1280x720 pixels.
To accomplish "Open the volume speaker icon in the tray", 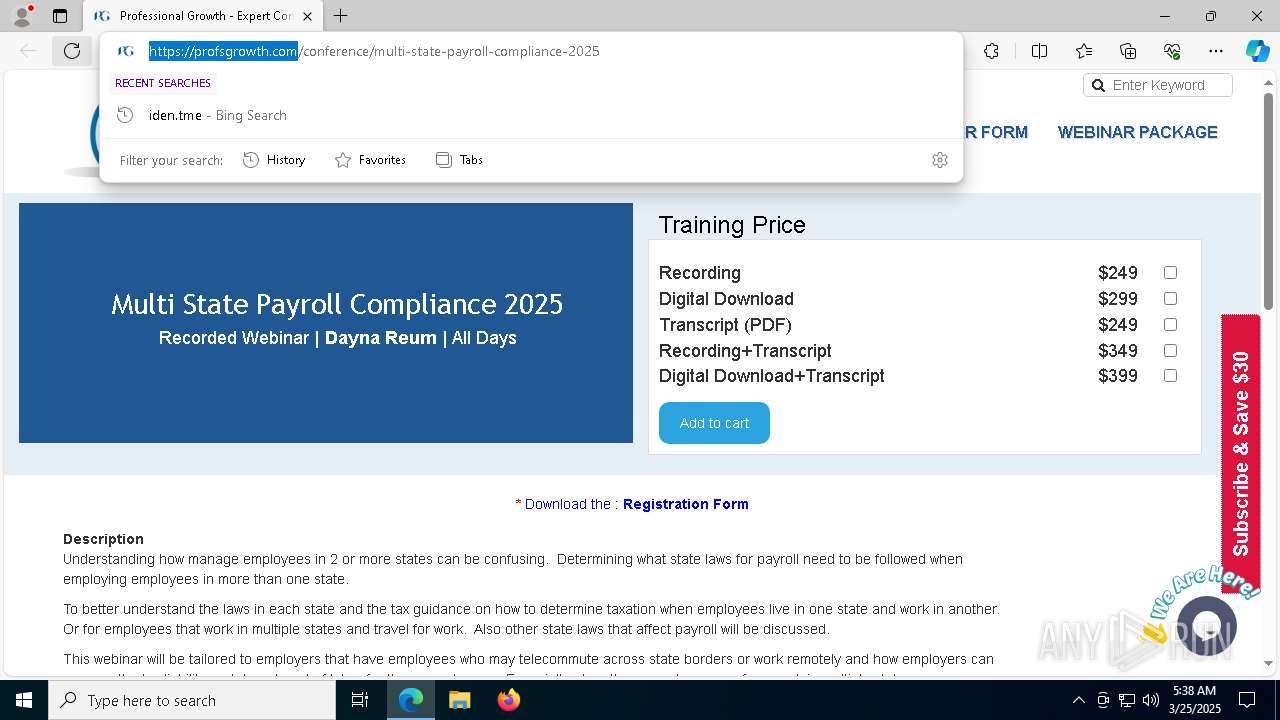I will point(1151,700).
